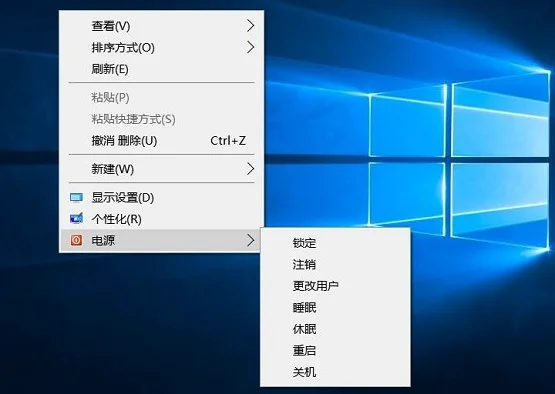Choose 关机 to shut down
555x394 pixels.
pos(335,372)
